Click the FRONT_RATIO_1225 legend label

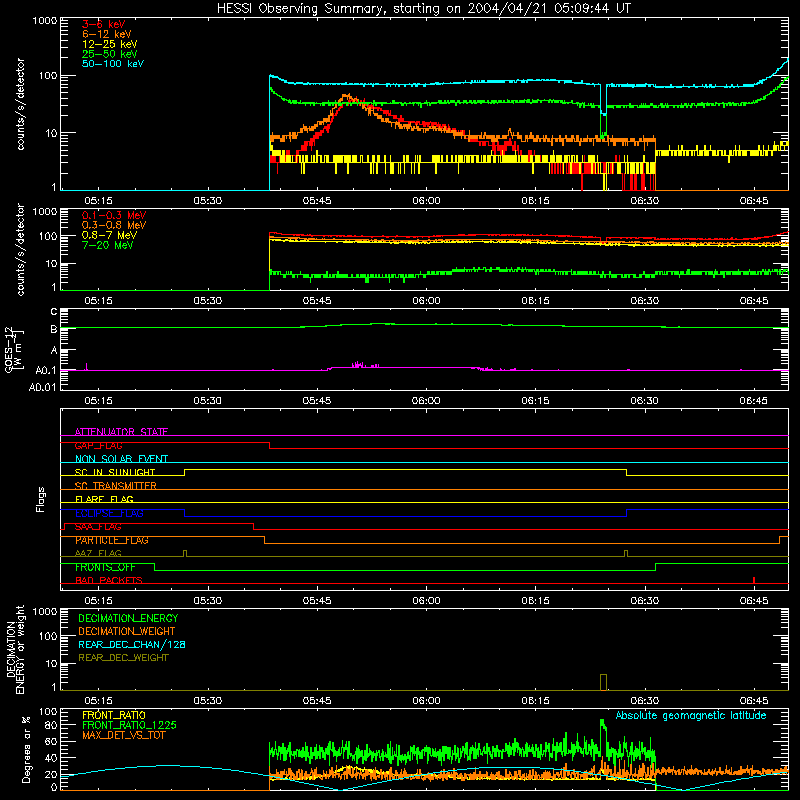tap(129, 725)
